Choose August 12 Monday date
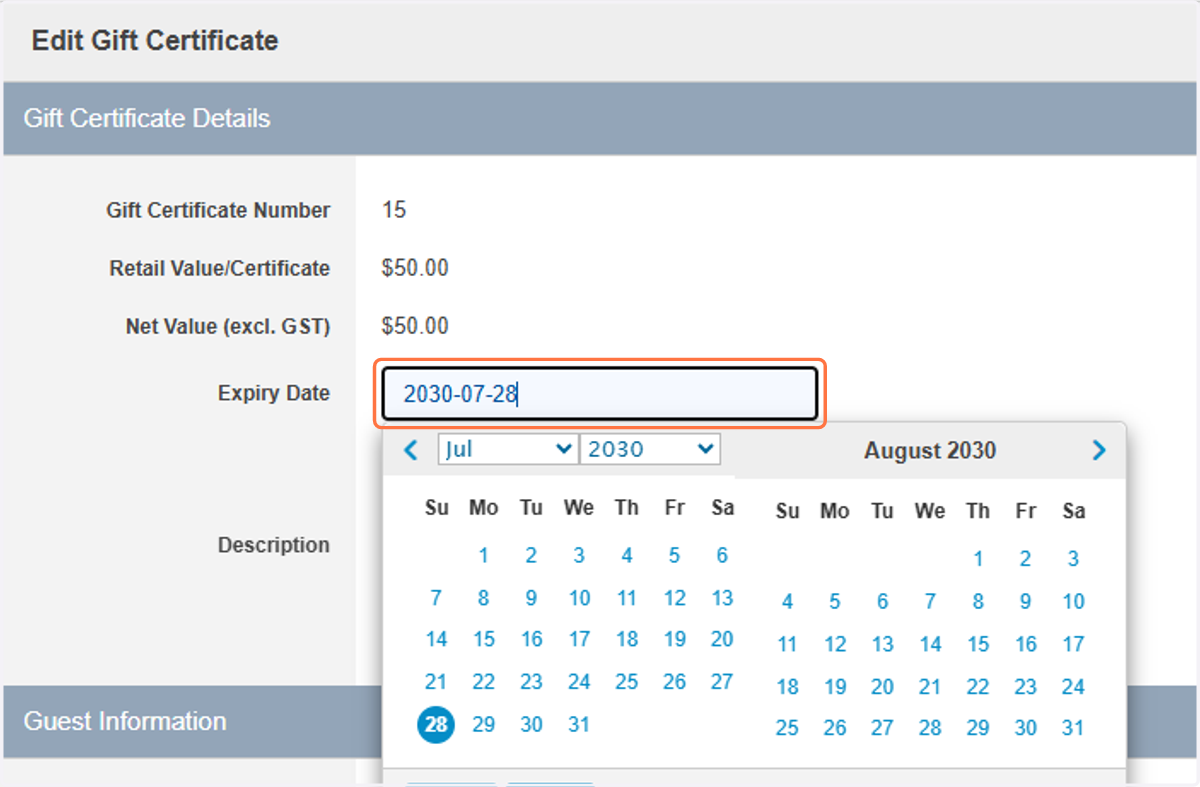The width and height of the screenshot is (1200, 787). click(x=835, y=645)
